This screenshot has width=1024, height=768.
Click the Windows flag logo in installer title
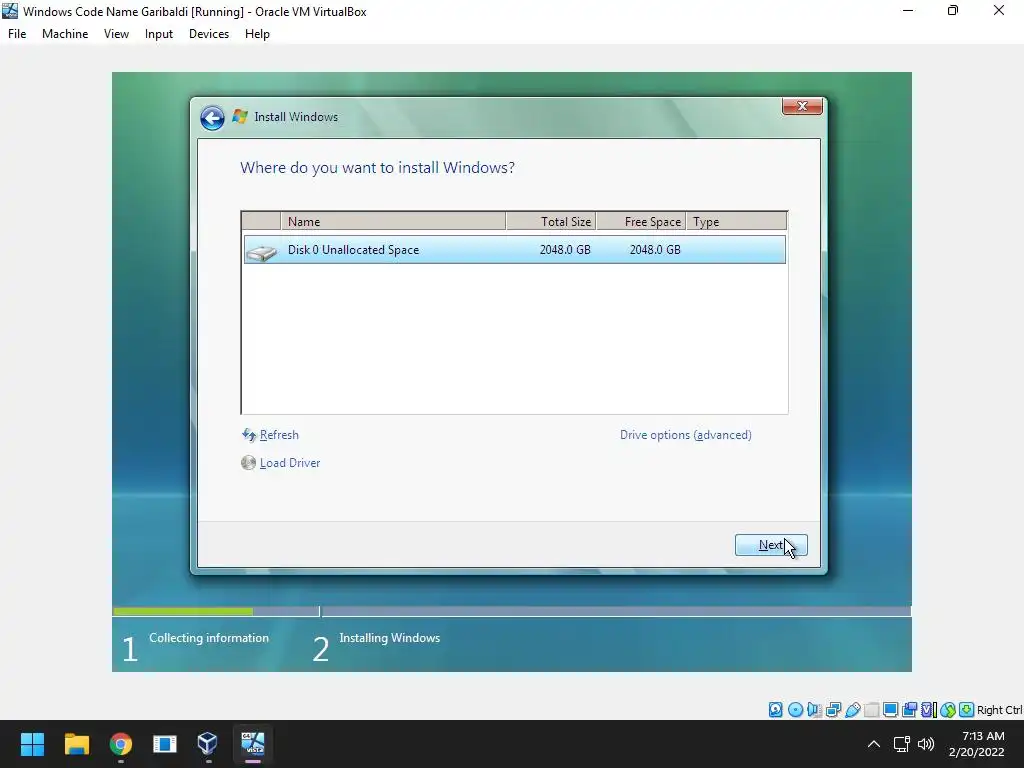[x=240, y=117]
